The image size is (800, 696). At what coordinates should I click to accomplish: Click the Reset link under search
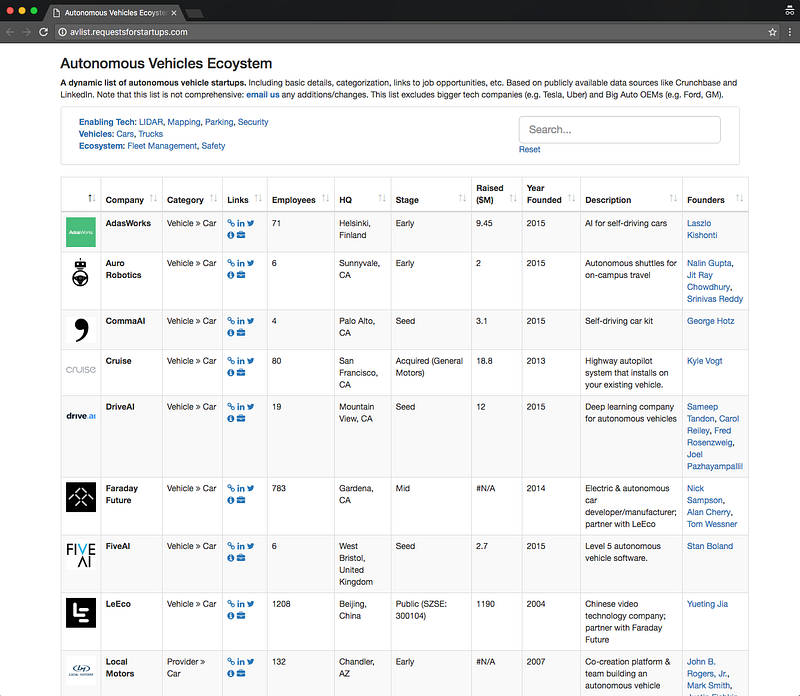[x=529, y=150]
